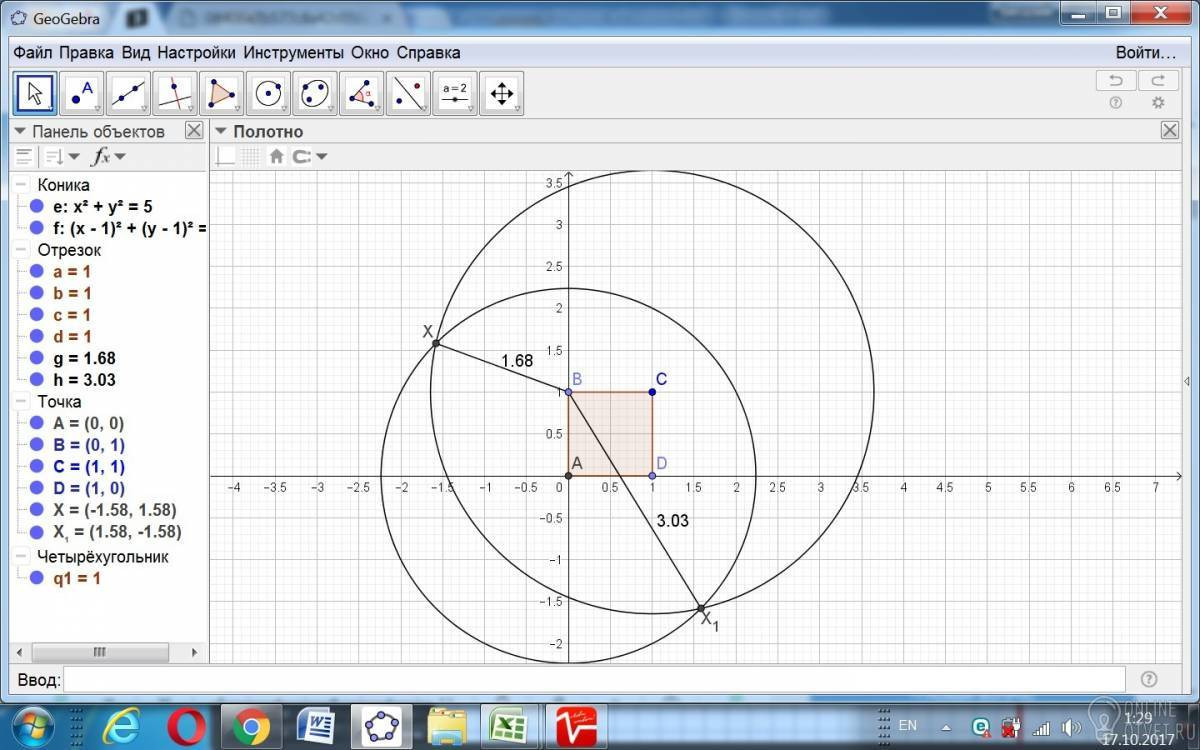This screenshot has width=1200, height=750.
Task: Click the algebra panel horizontal scrollbar
Action: [99, 651]
